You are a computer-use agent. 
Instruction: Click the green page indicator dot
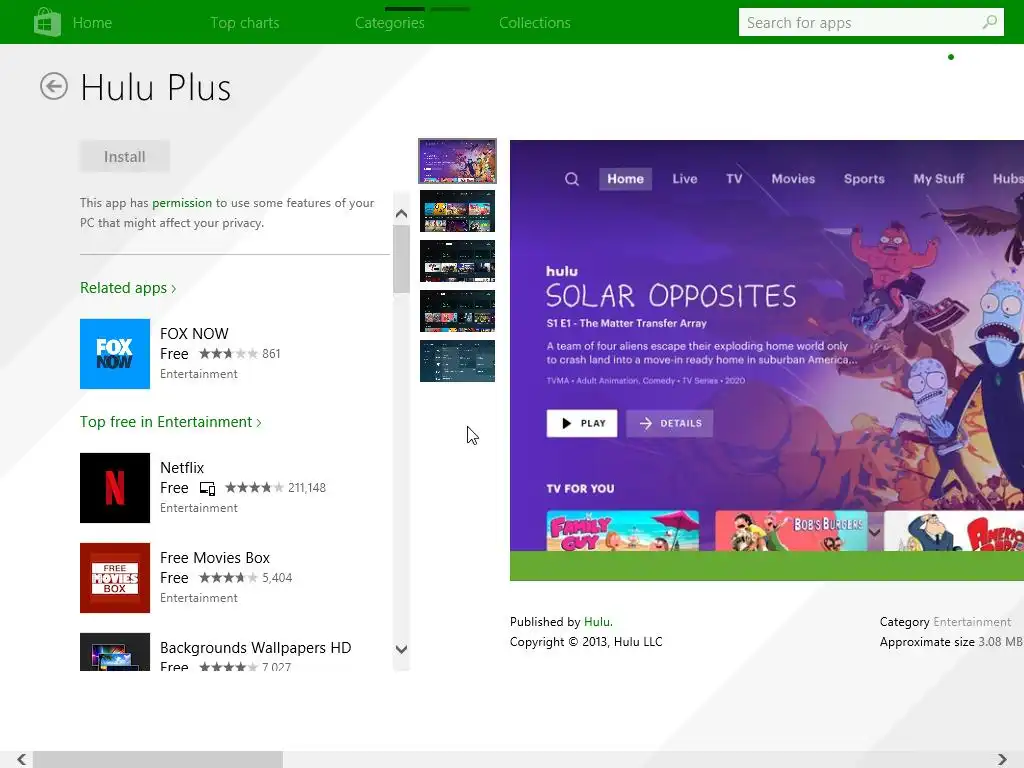(951, 57)
